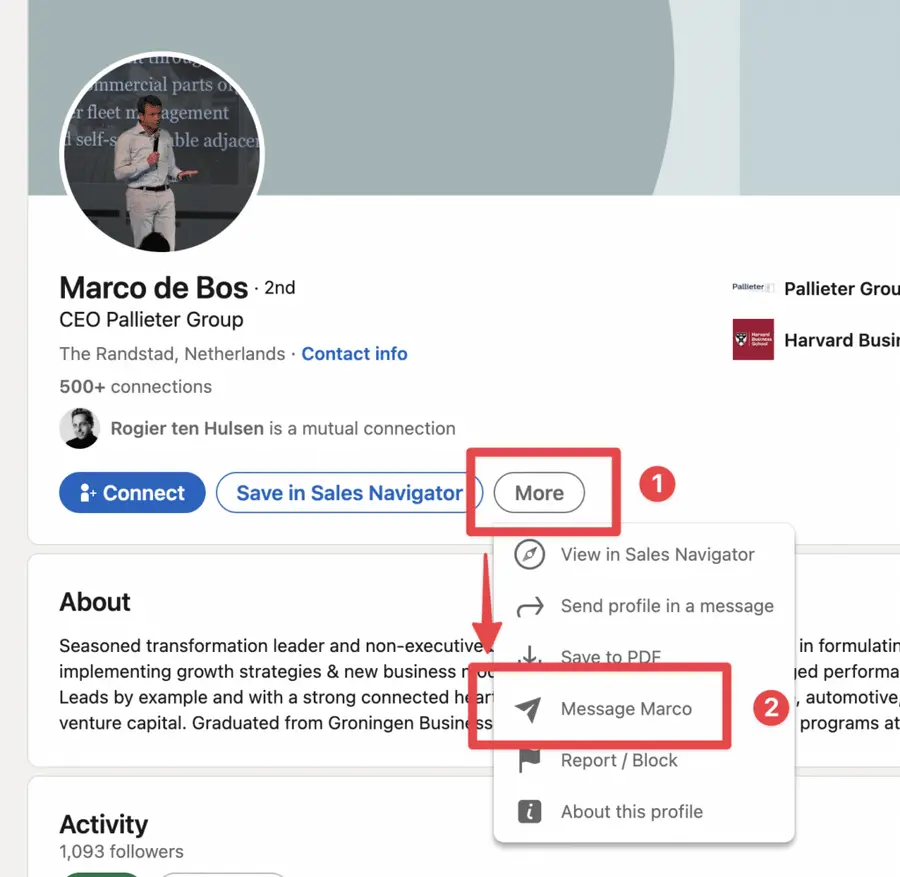Click the download icon next to Save to PDF
Image resolution: width=900 pixels, height=877 pixels.
pyautogui.click(x=529, y=657)
